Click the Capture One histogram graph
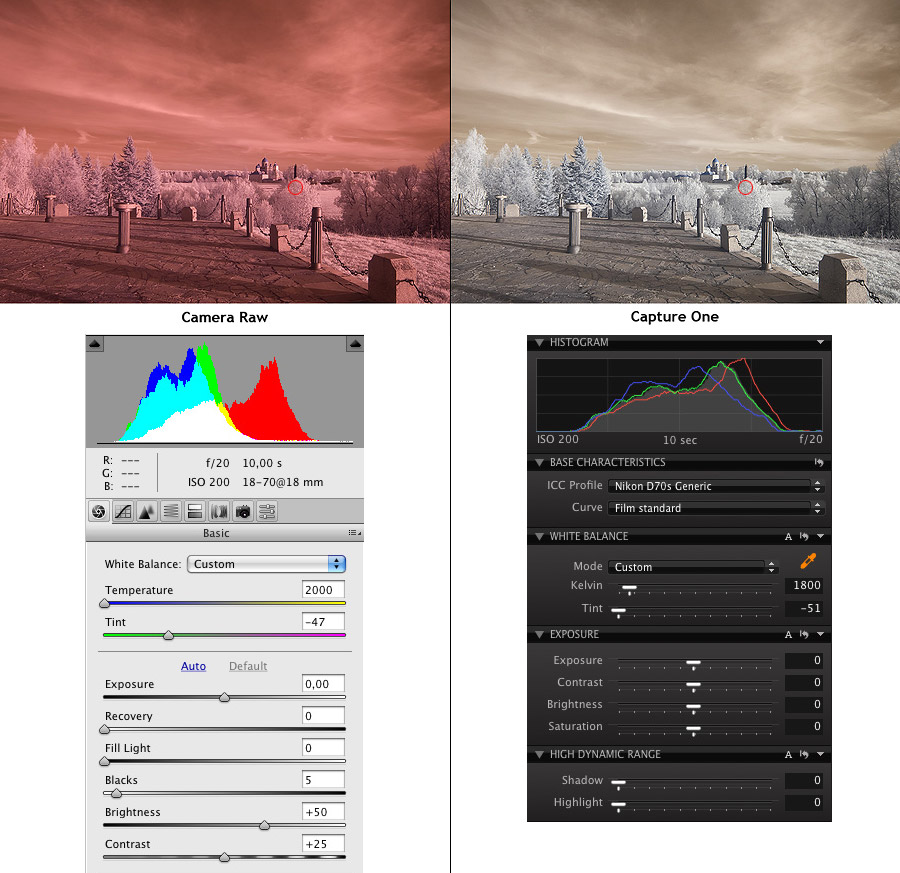Image resolution: width=900 pixels, height=873 pixels. (x=680, y=395)
